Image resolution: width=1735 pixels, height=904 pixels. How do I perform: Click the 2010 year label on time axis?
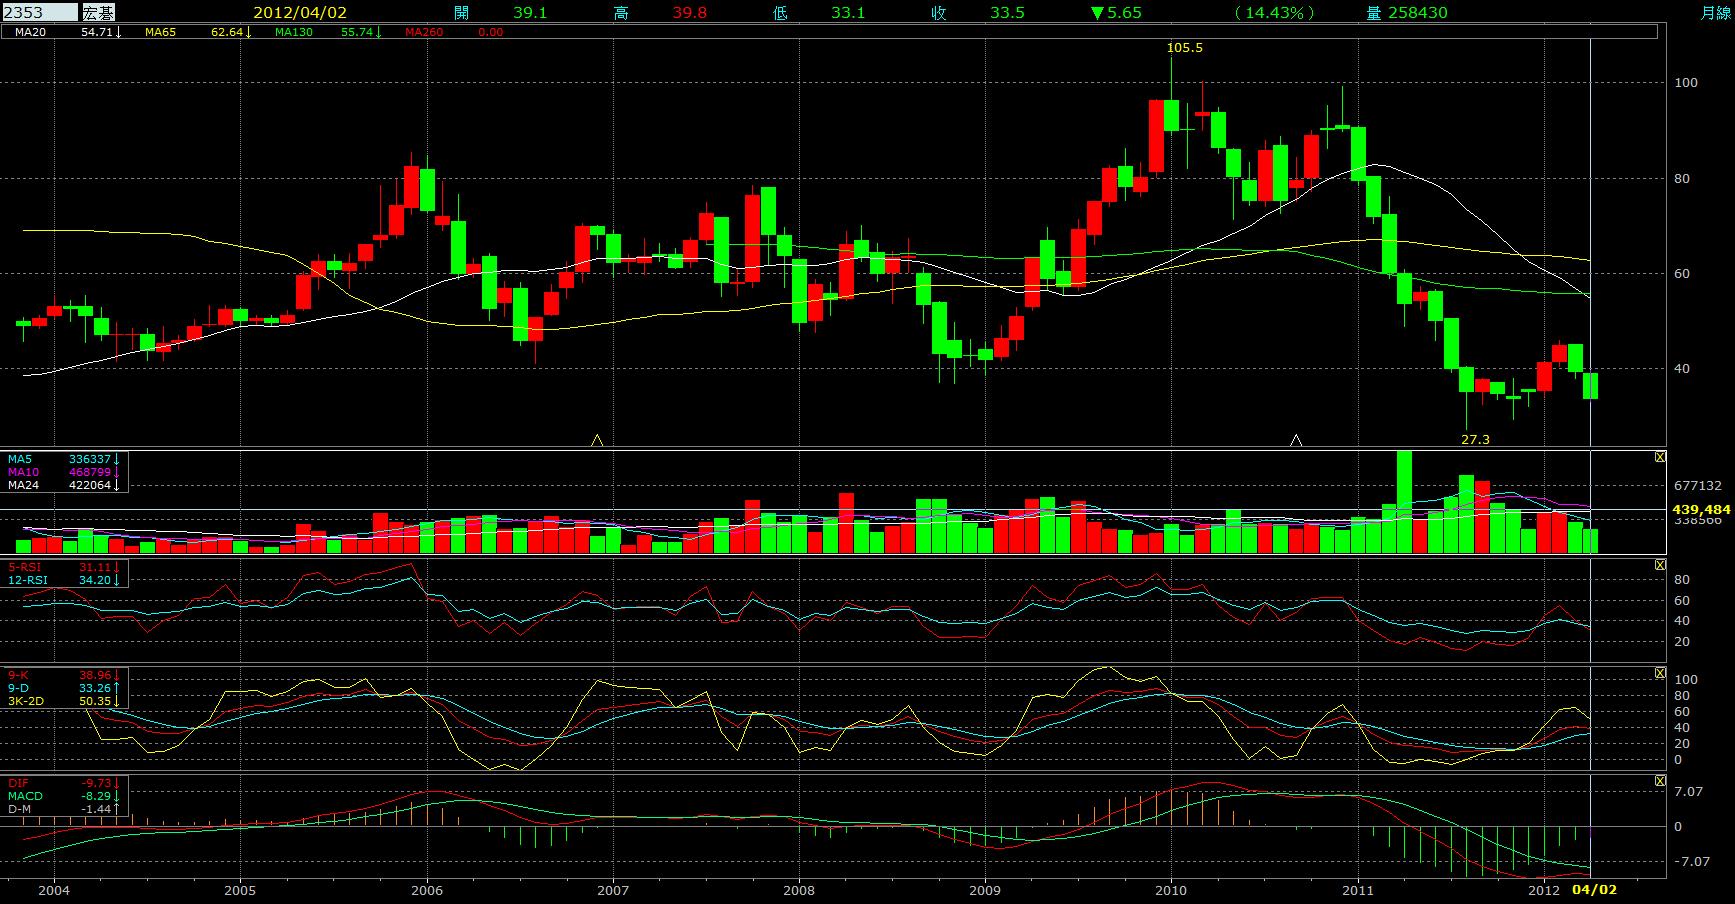1172,889
